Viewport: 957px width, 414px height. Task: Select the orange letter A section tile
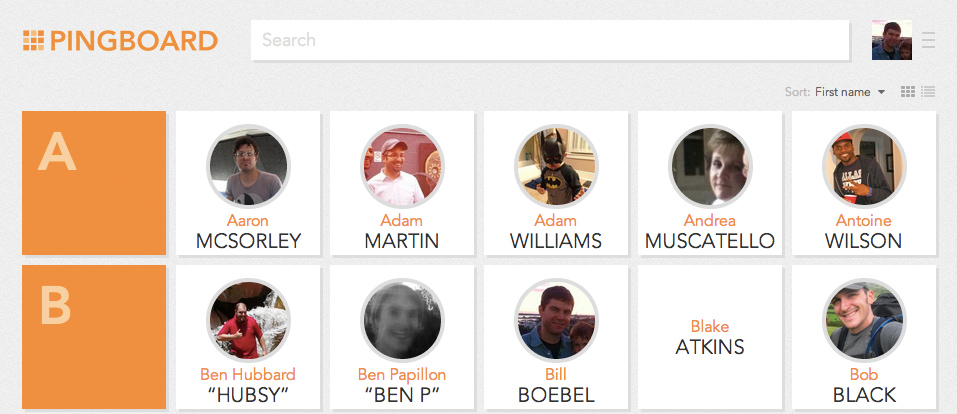(94, 183)
